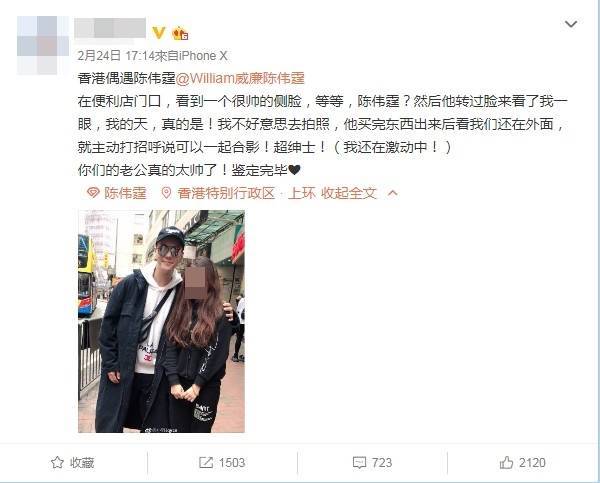Collapse the post with 收起全文
Image resolution: width=600 pixels, height=483 pixels.
[x=349, y=193]
